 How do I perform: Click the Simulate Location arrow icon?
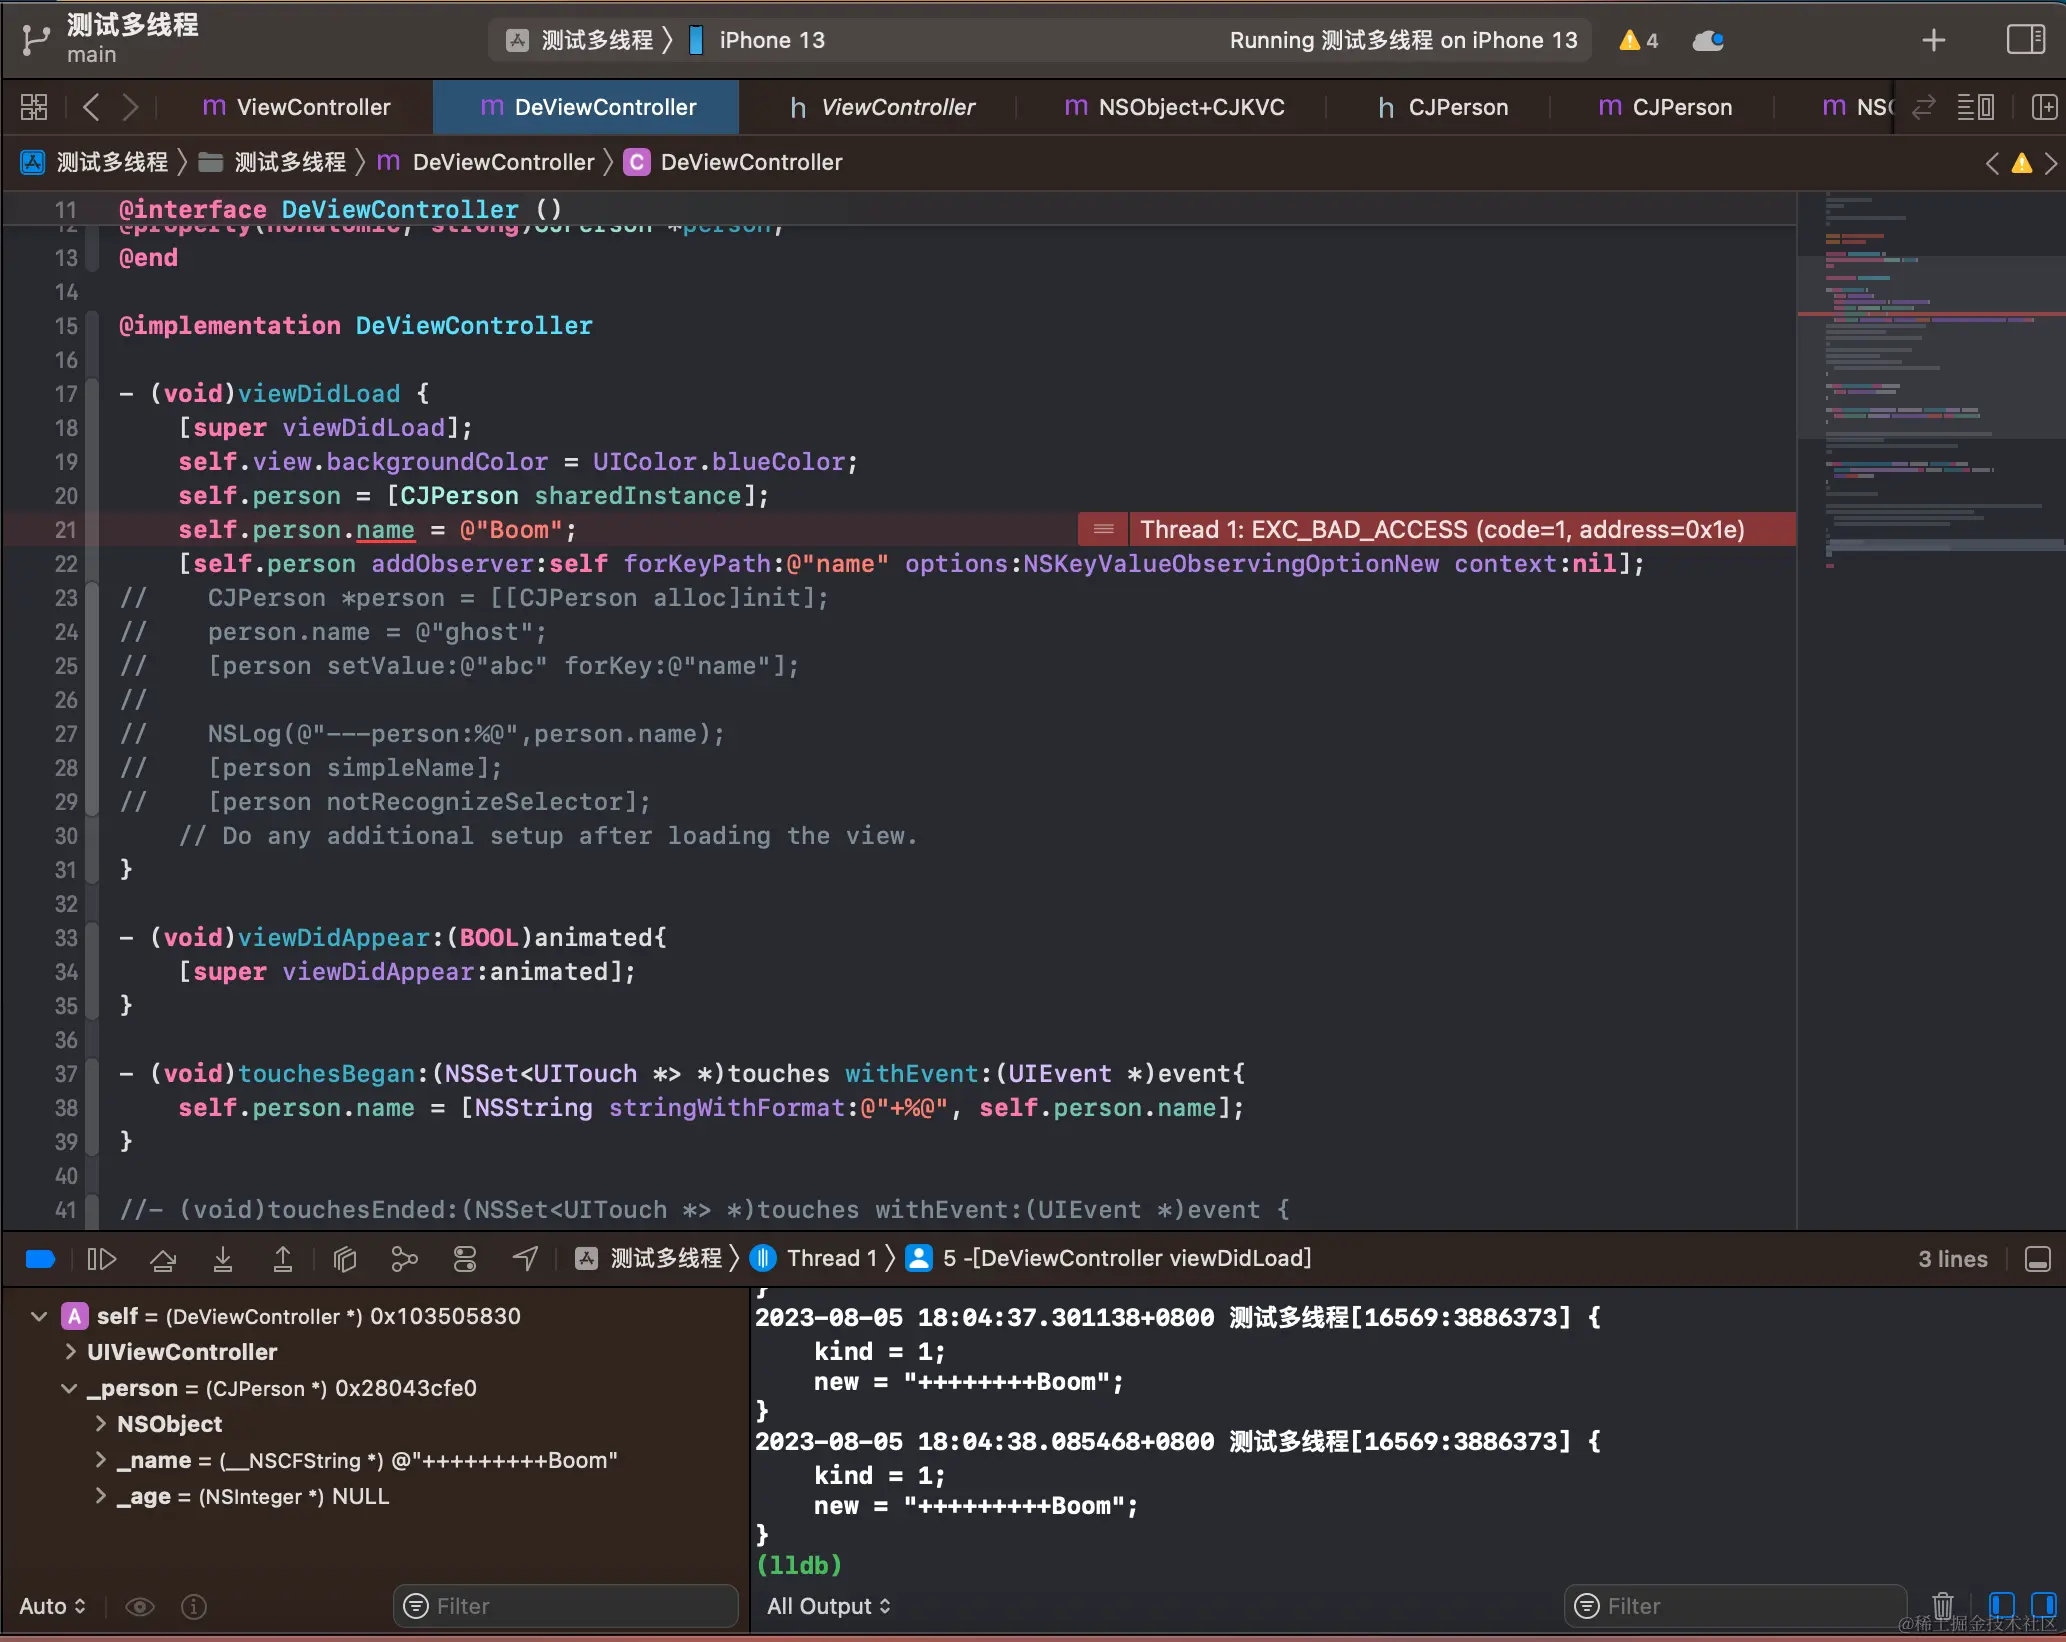pyautogui.click(x=525, y=1259)
